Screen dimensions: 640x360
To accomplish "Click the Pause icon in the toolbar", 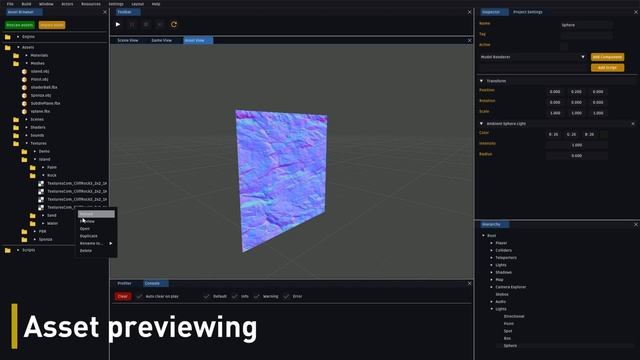I will [132, 24].
